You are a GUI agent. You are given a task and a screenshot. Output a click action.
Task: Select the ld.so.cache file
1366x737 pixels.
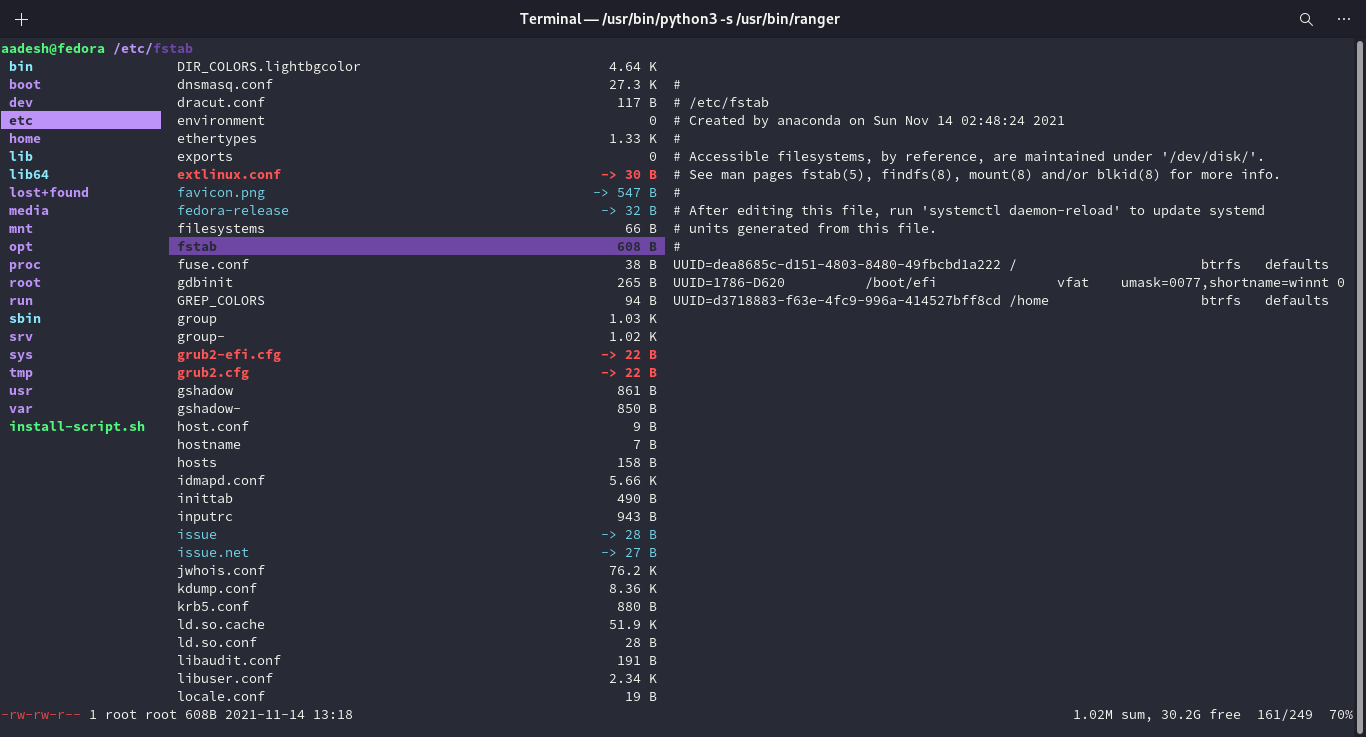pos(221,624)
